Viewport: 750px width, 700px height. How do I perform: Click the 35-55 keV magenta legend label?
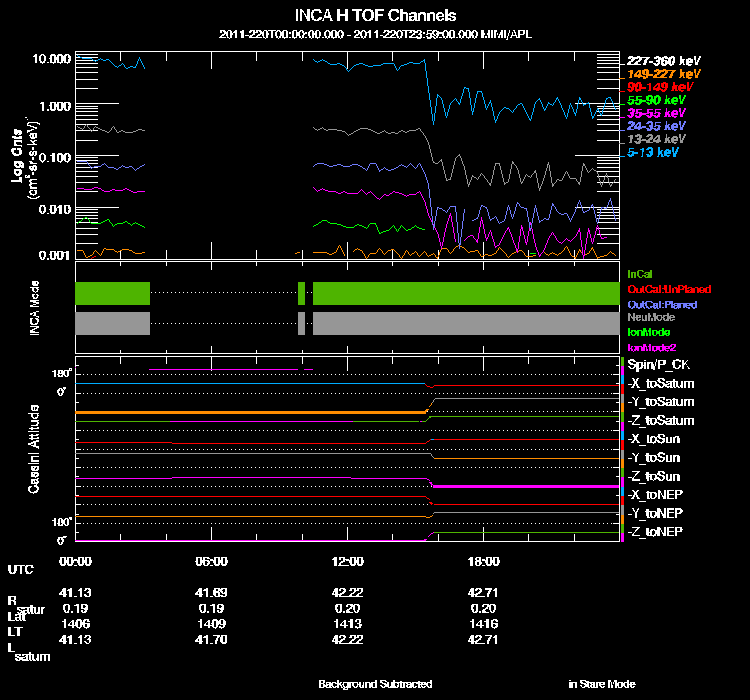coord(656,114)
